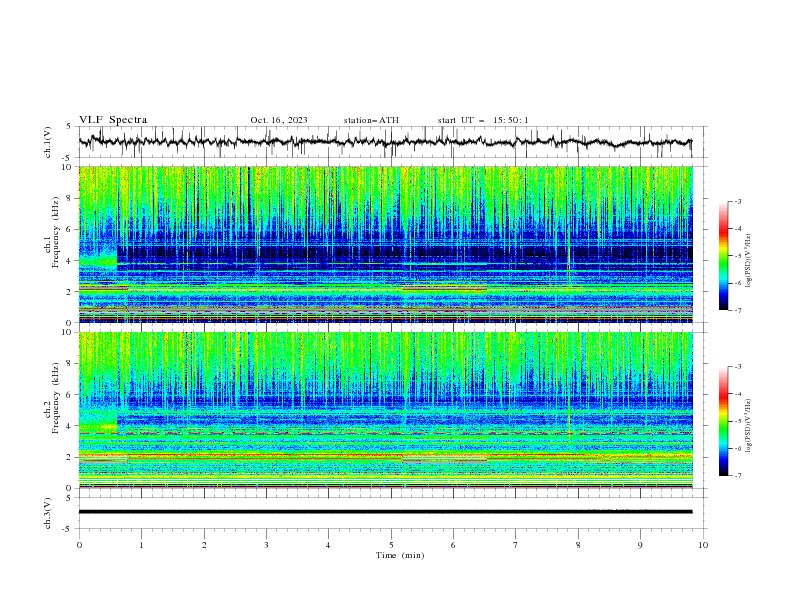The width and height of the screenshot is (792, 612).
Task: Click the "8" frequency tick of ch.2 spectrogram
Action: 70,364
